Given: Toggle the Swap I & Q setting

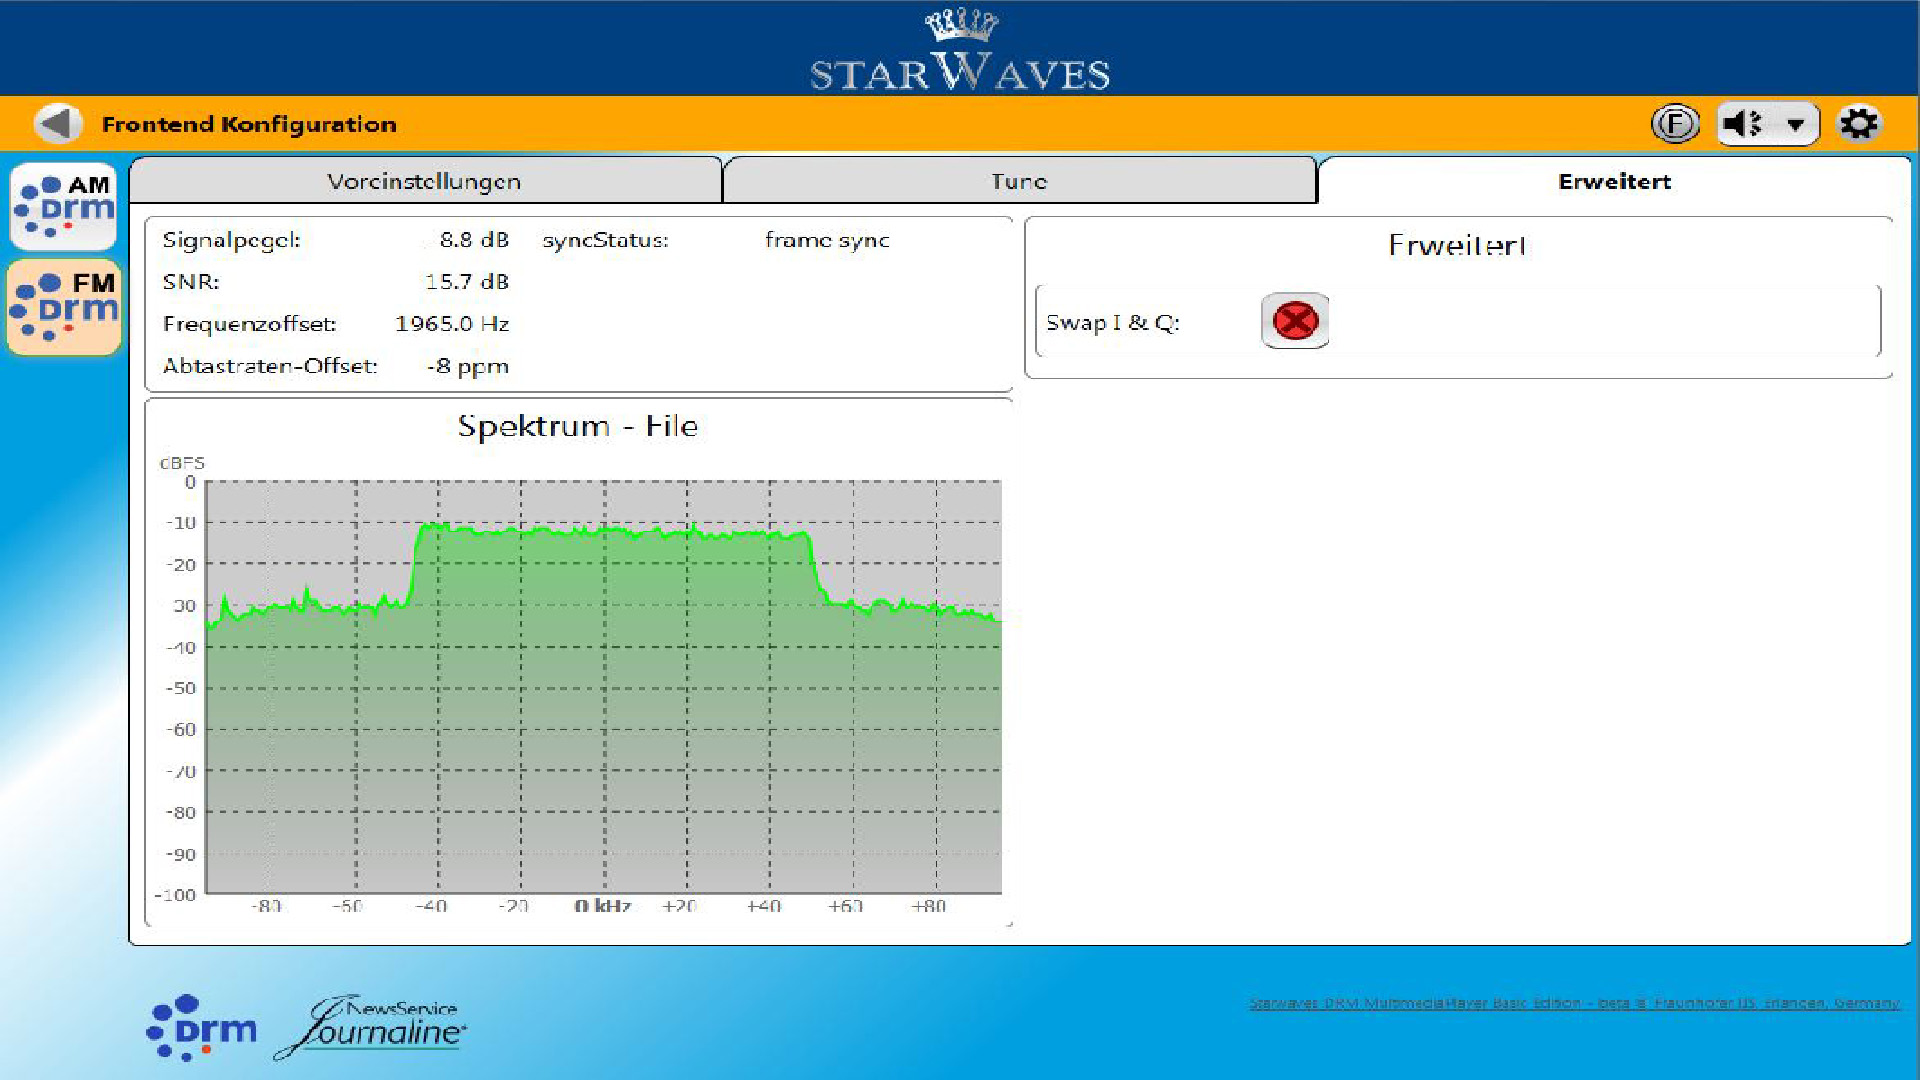Looking at the screenshot, I should pos(1294,321).
